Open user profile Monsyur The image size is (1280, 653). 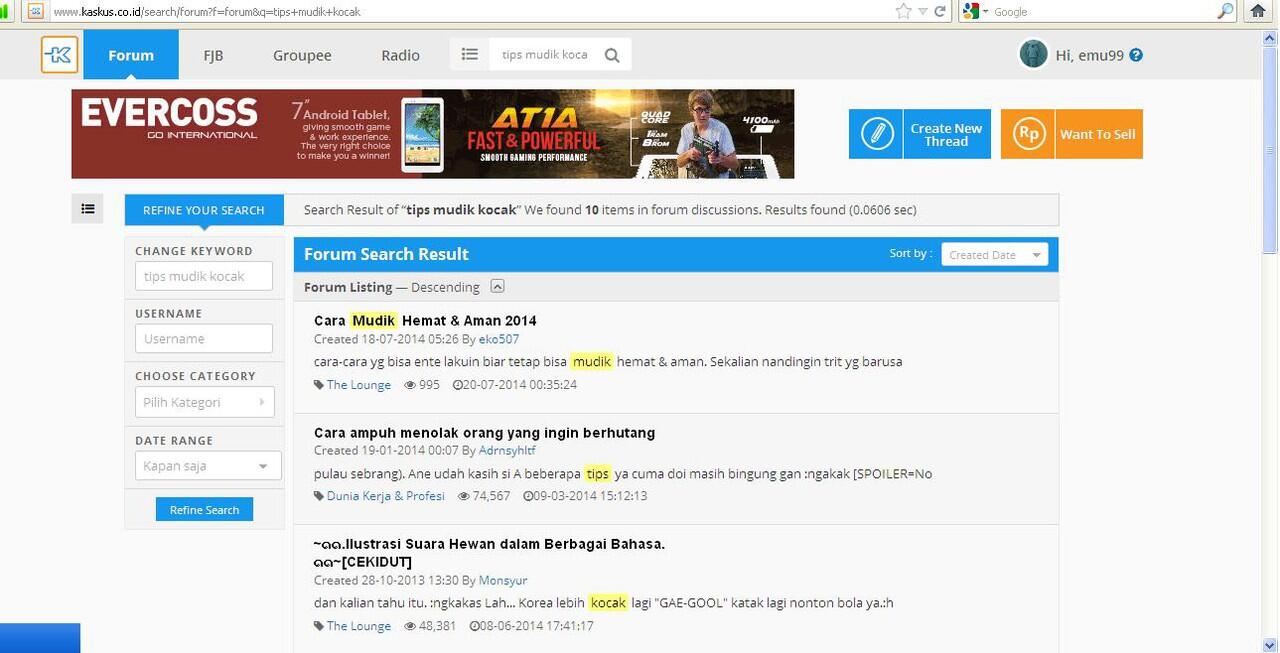503,580
